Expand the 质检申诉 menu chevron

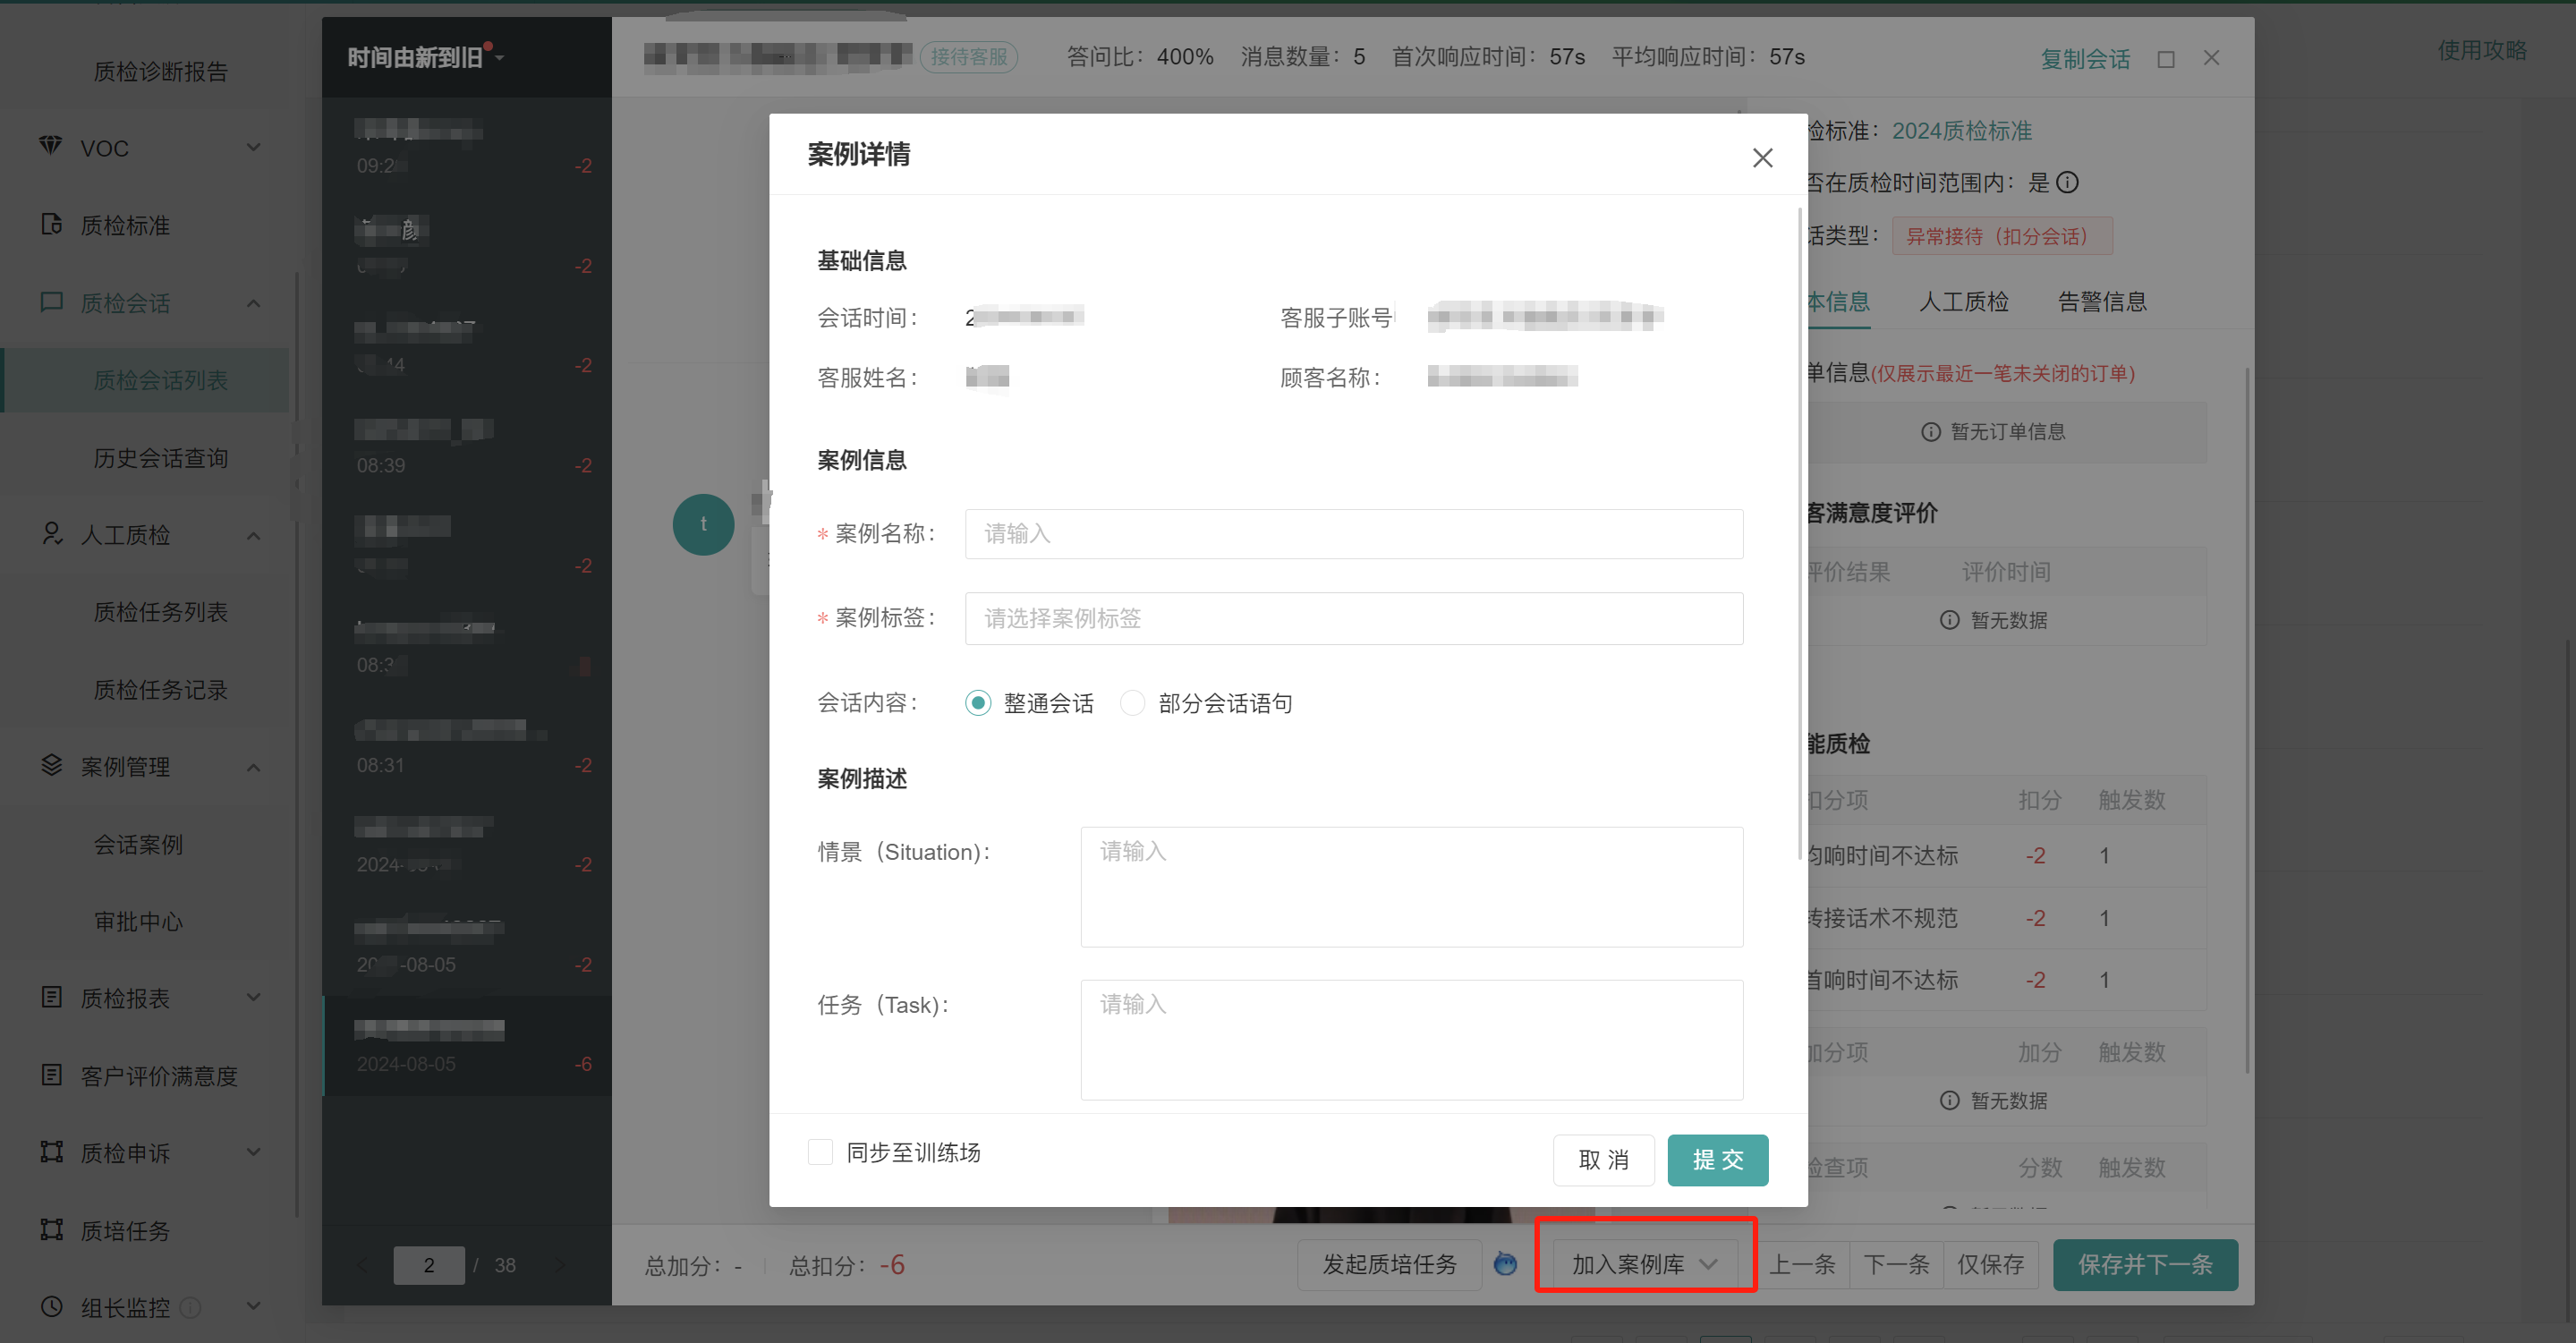253,1152
